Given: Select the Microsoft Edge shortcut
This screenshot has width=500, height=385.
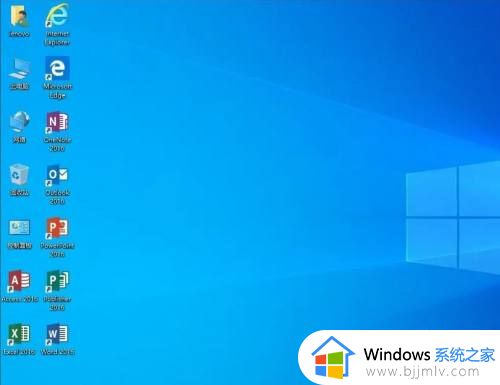Looking at the screenshot, I should pyautogui.click(x=57, y=68).
